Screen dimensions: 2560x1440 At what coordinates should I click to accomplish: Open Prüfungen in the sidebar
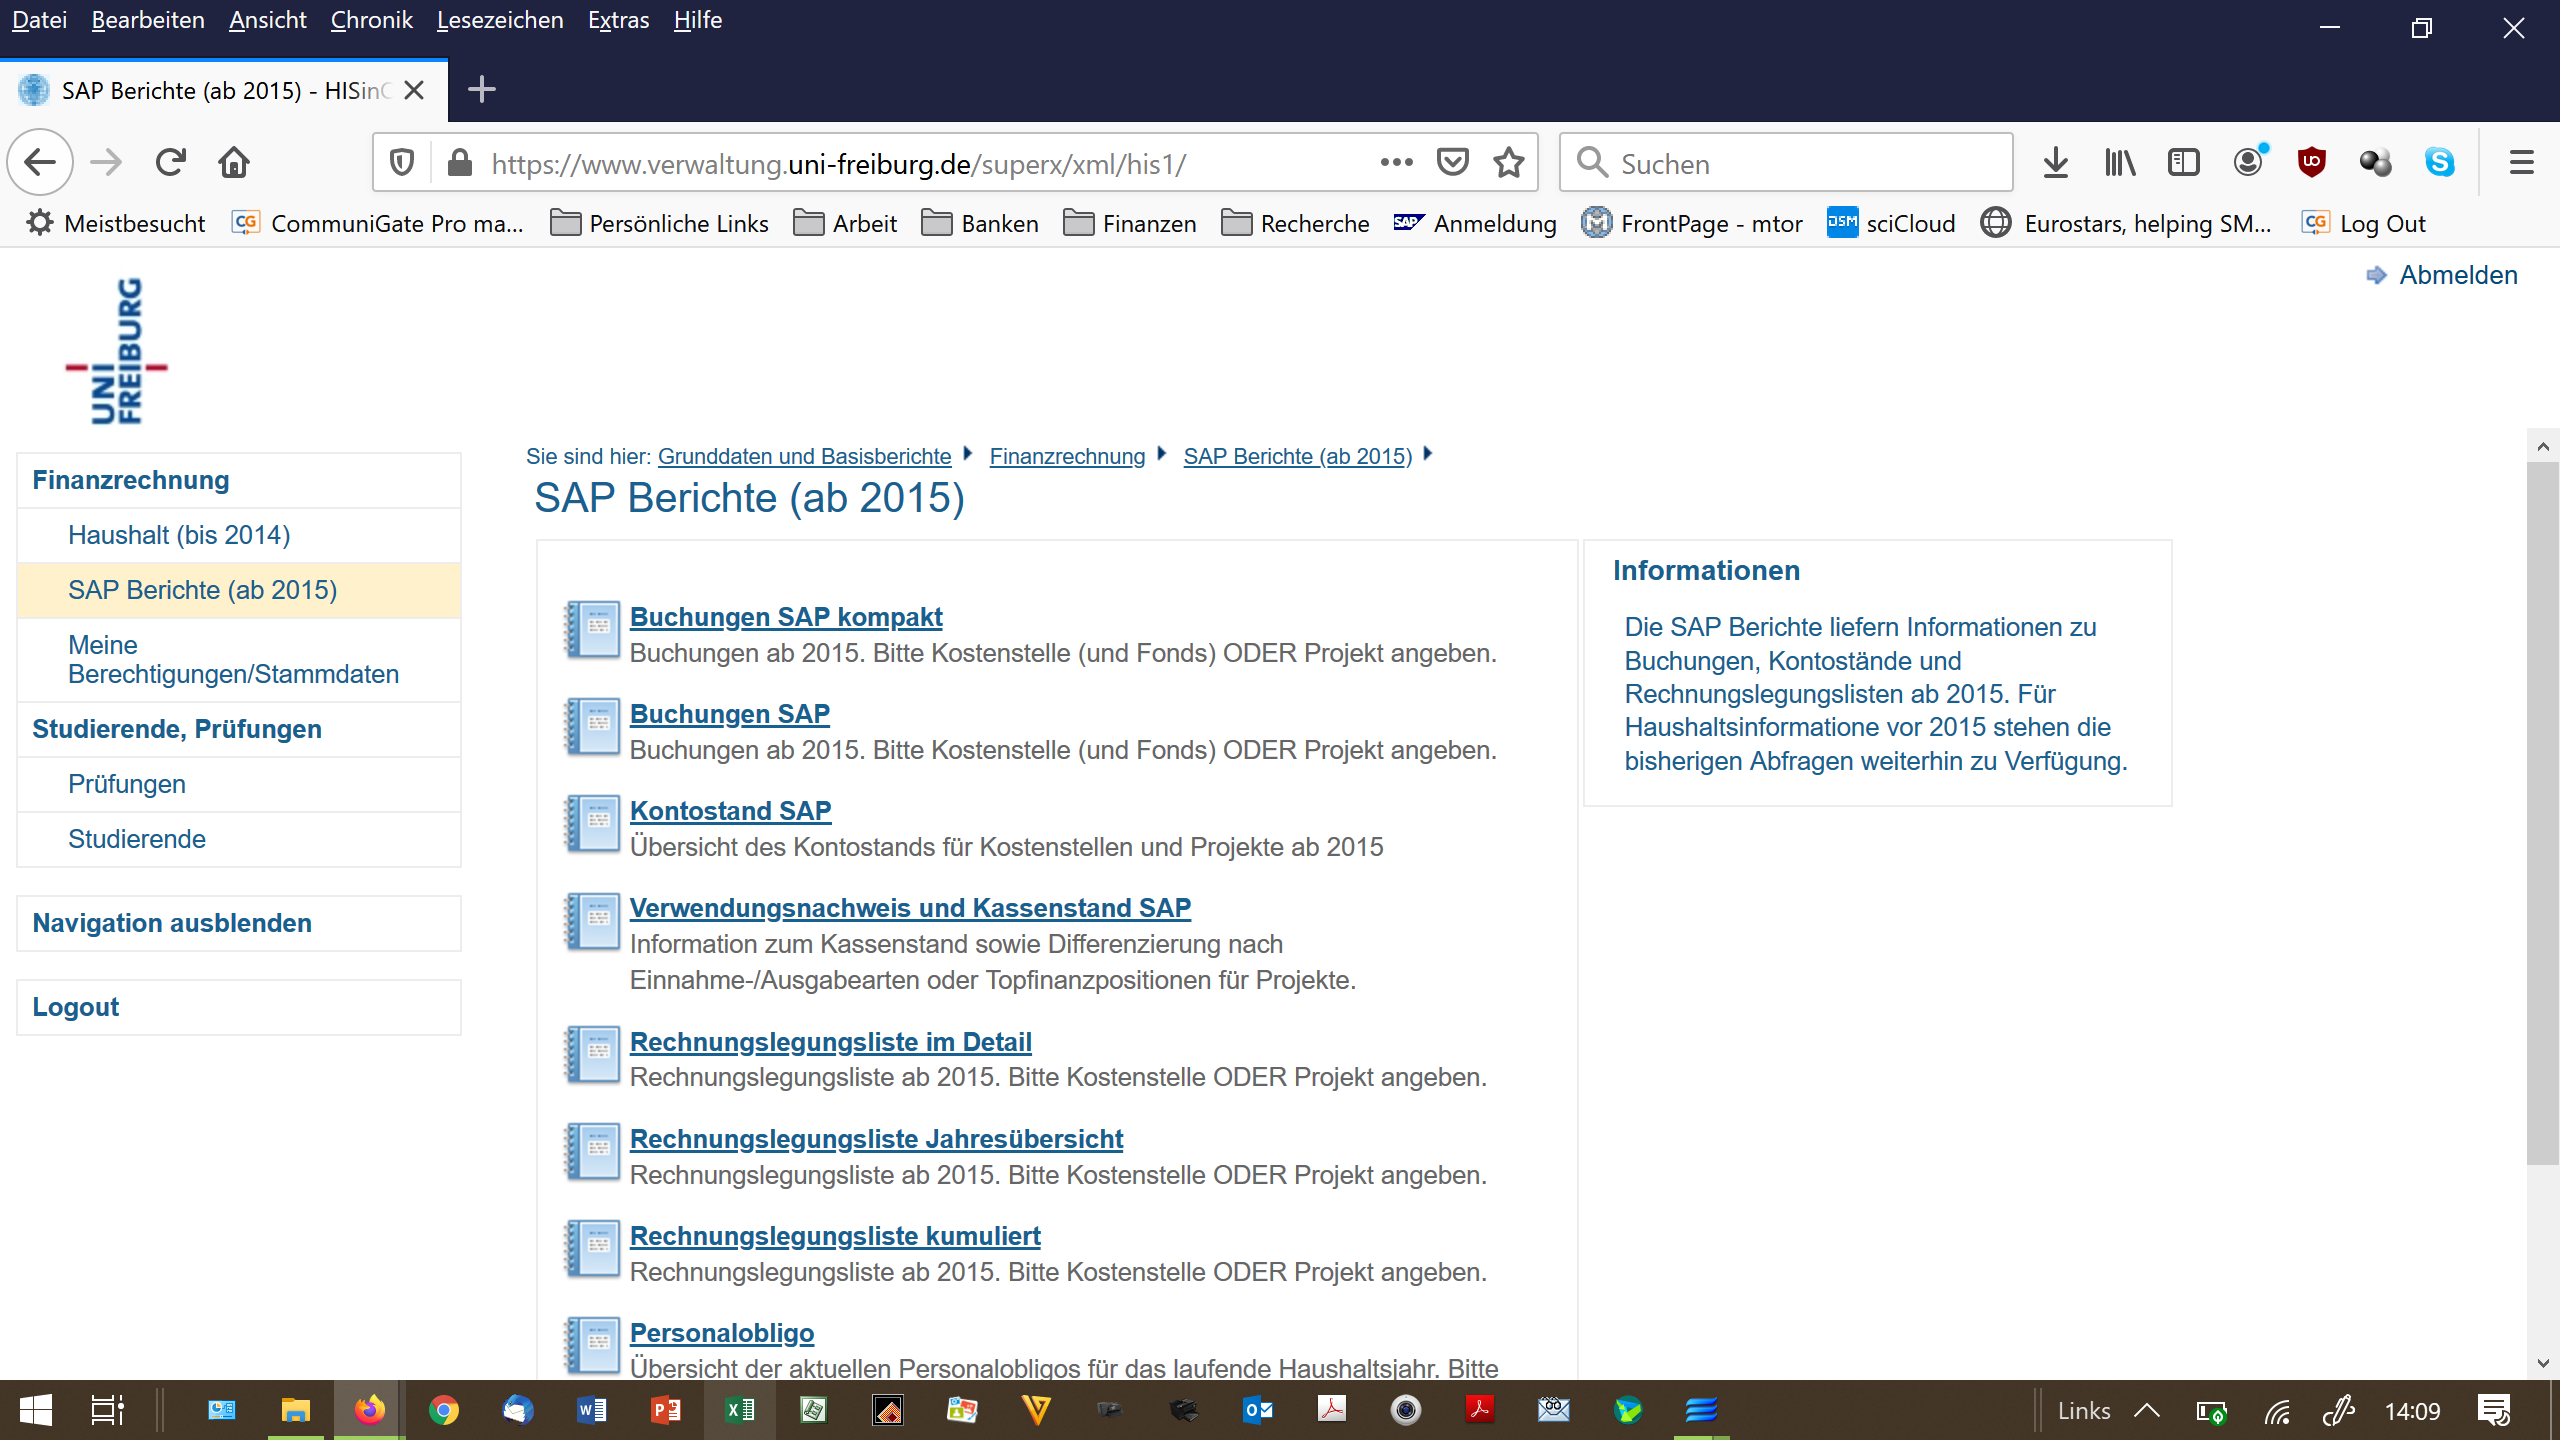239,784
